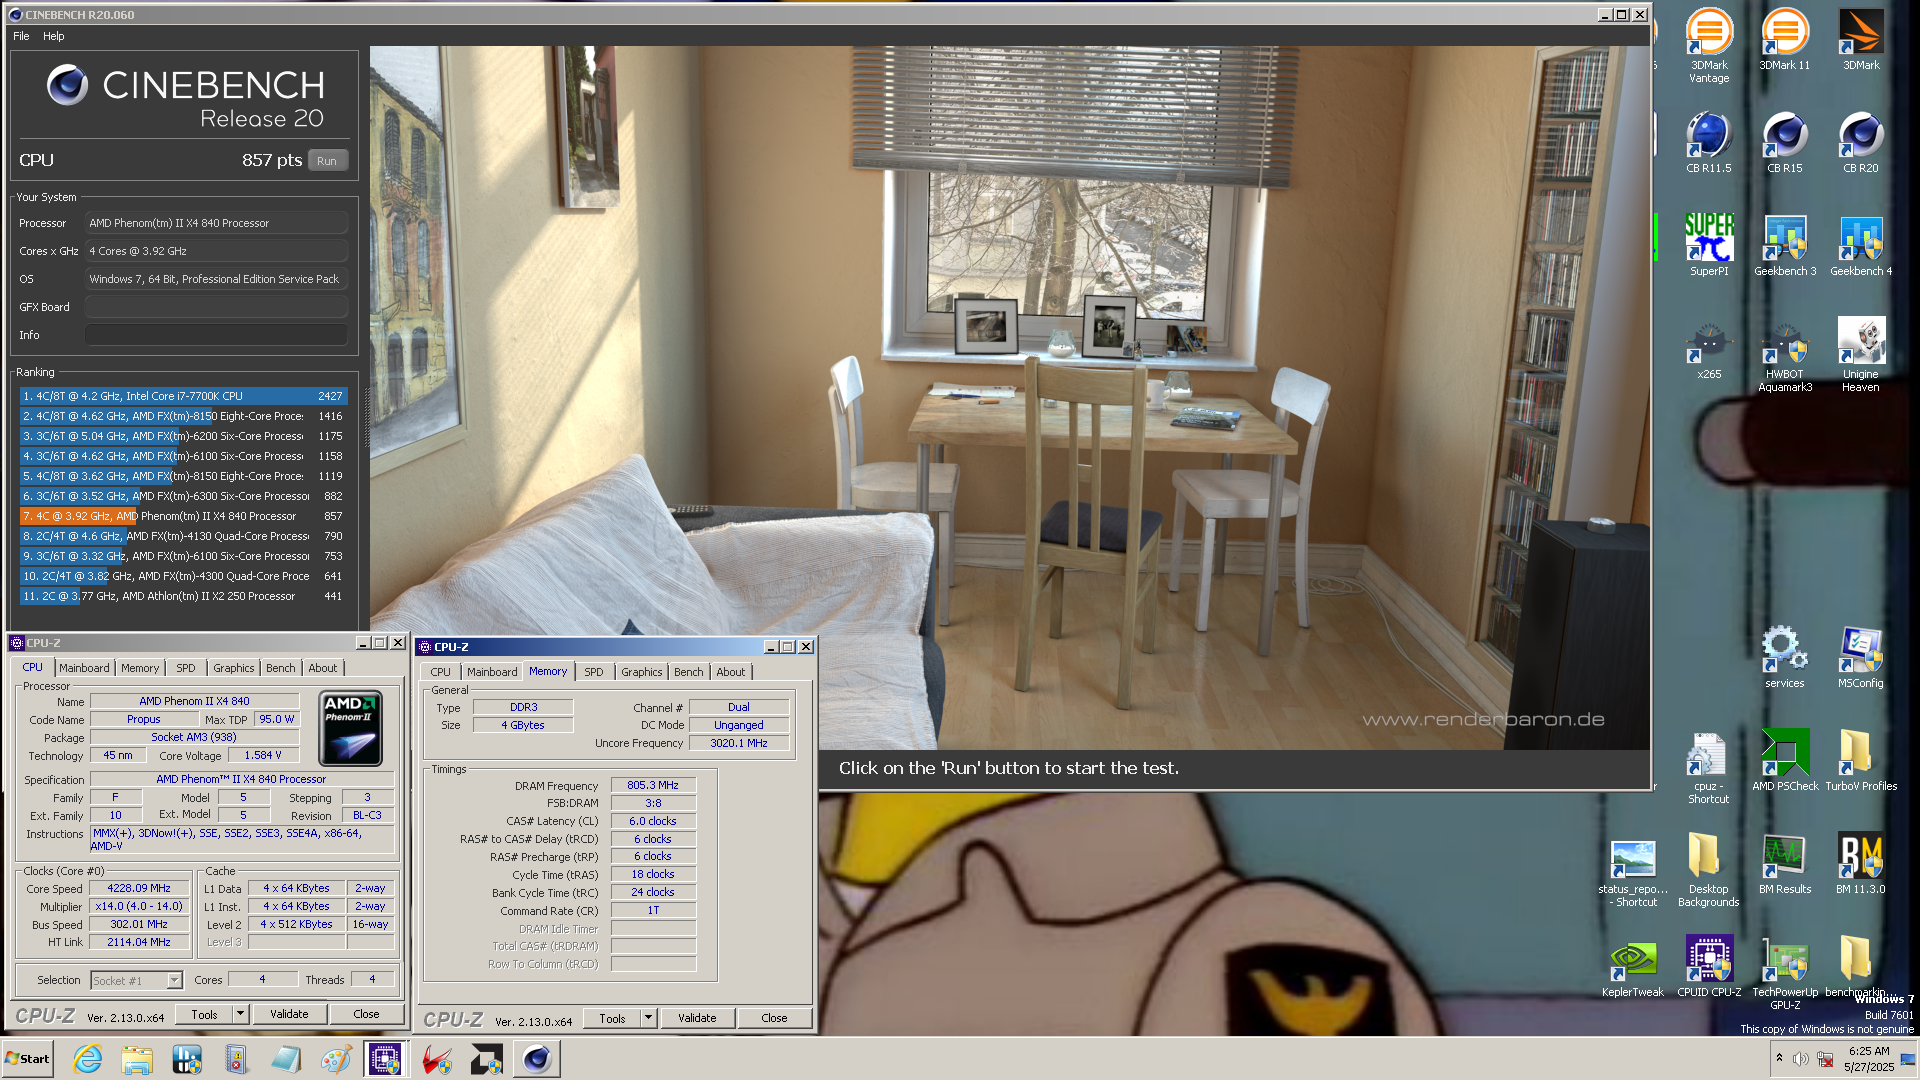Open the Geekbench 4 shortcut

pyautogui.click(x=1861, y=245)
